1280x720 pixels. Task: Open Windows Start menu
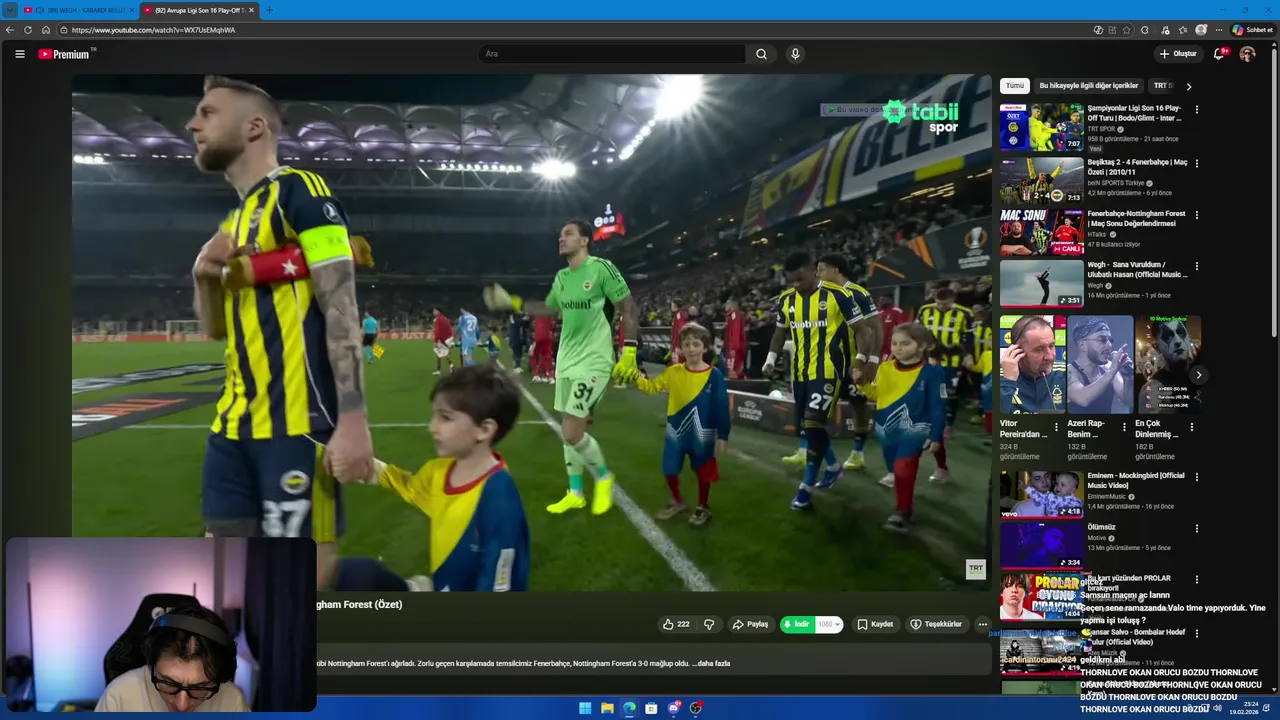(585, 708)
